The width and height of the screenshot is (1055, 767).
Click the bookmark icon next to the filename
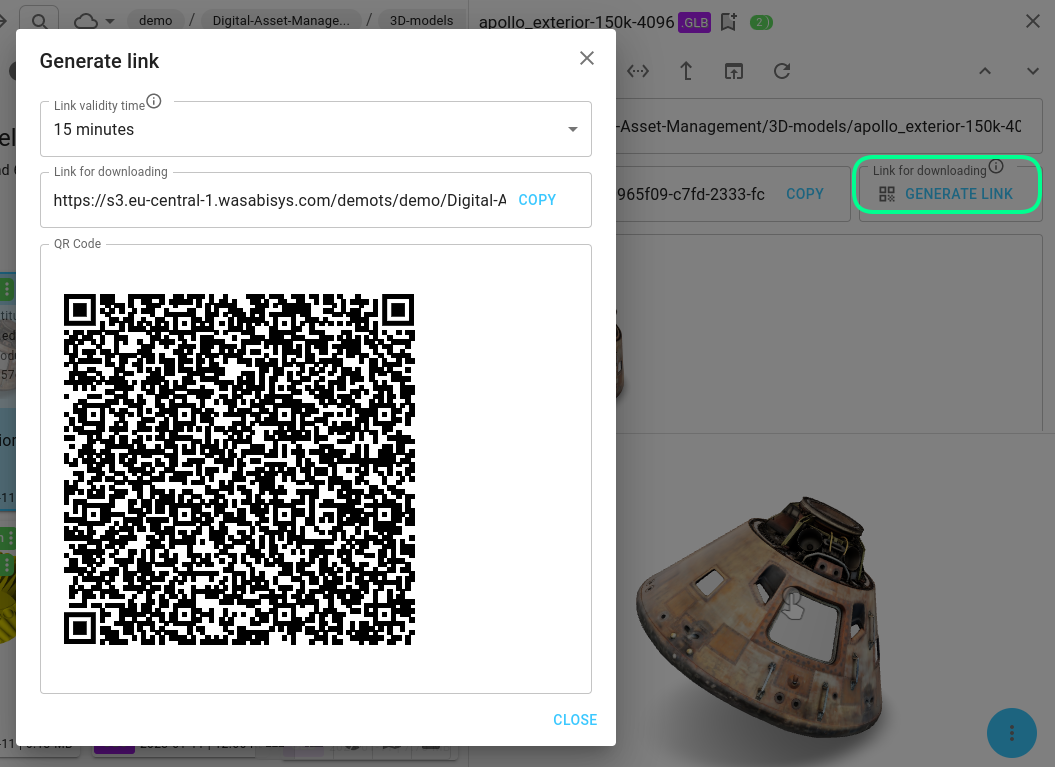pyautogui.click(x=728, y=21)
